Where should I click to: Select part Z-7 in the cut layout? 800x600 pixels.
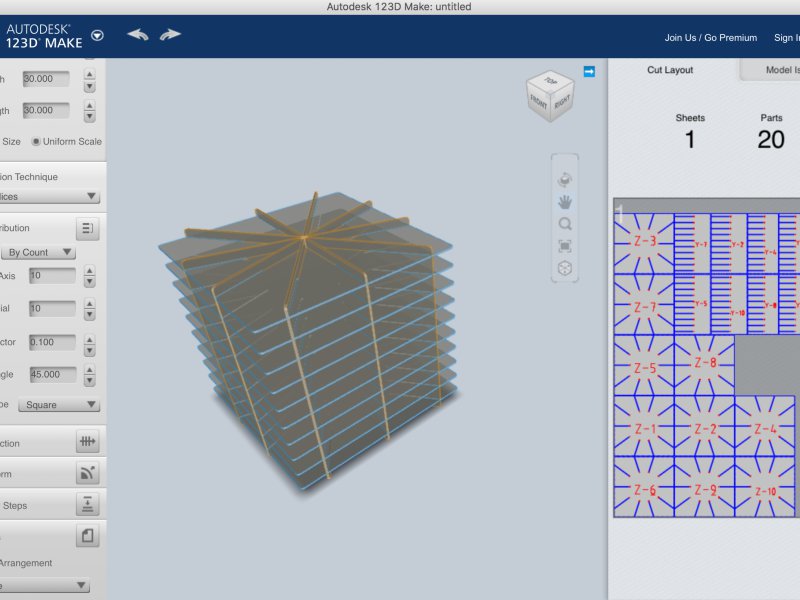tap(644, 305)
